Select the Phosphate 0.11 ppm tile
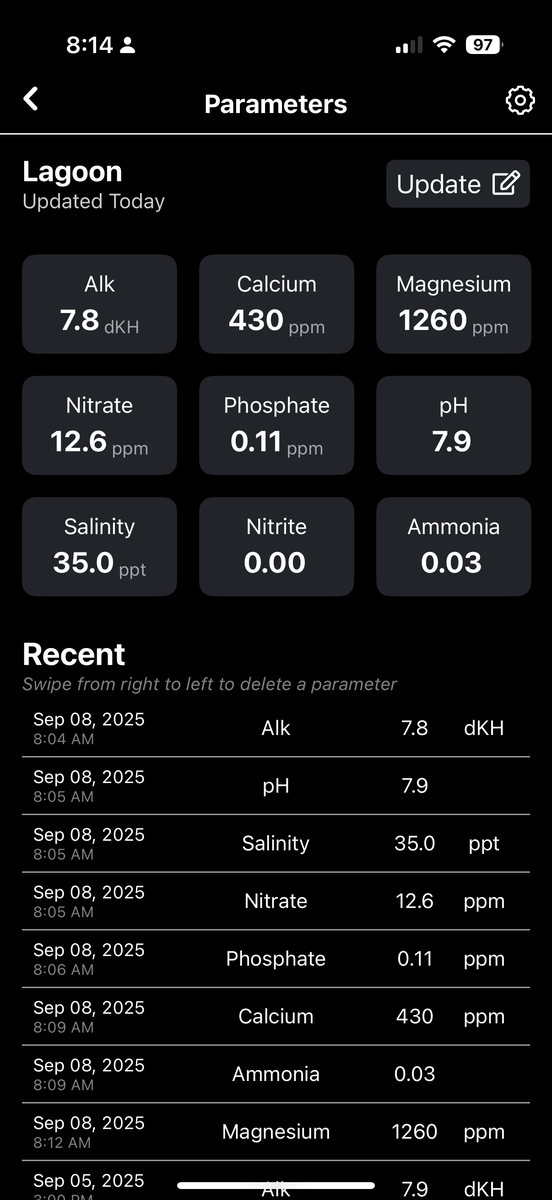This screenshot has height=1200, width=552. [x=276, y=425]
